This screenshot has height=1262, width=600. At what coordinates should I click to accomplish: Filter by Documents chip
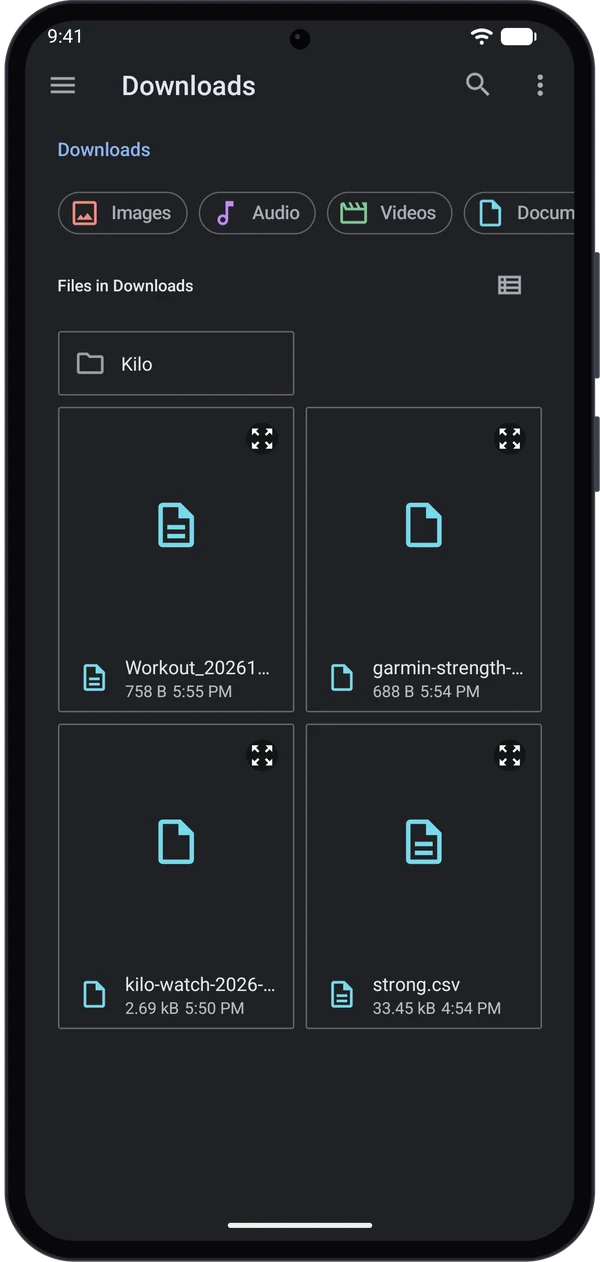(x=519, y=213)
